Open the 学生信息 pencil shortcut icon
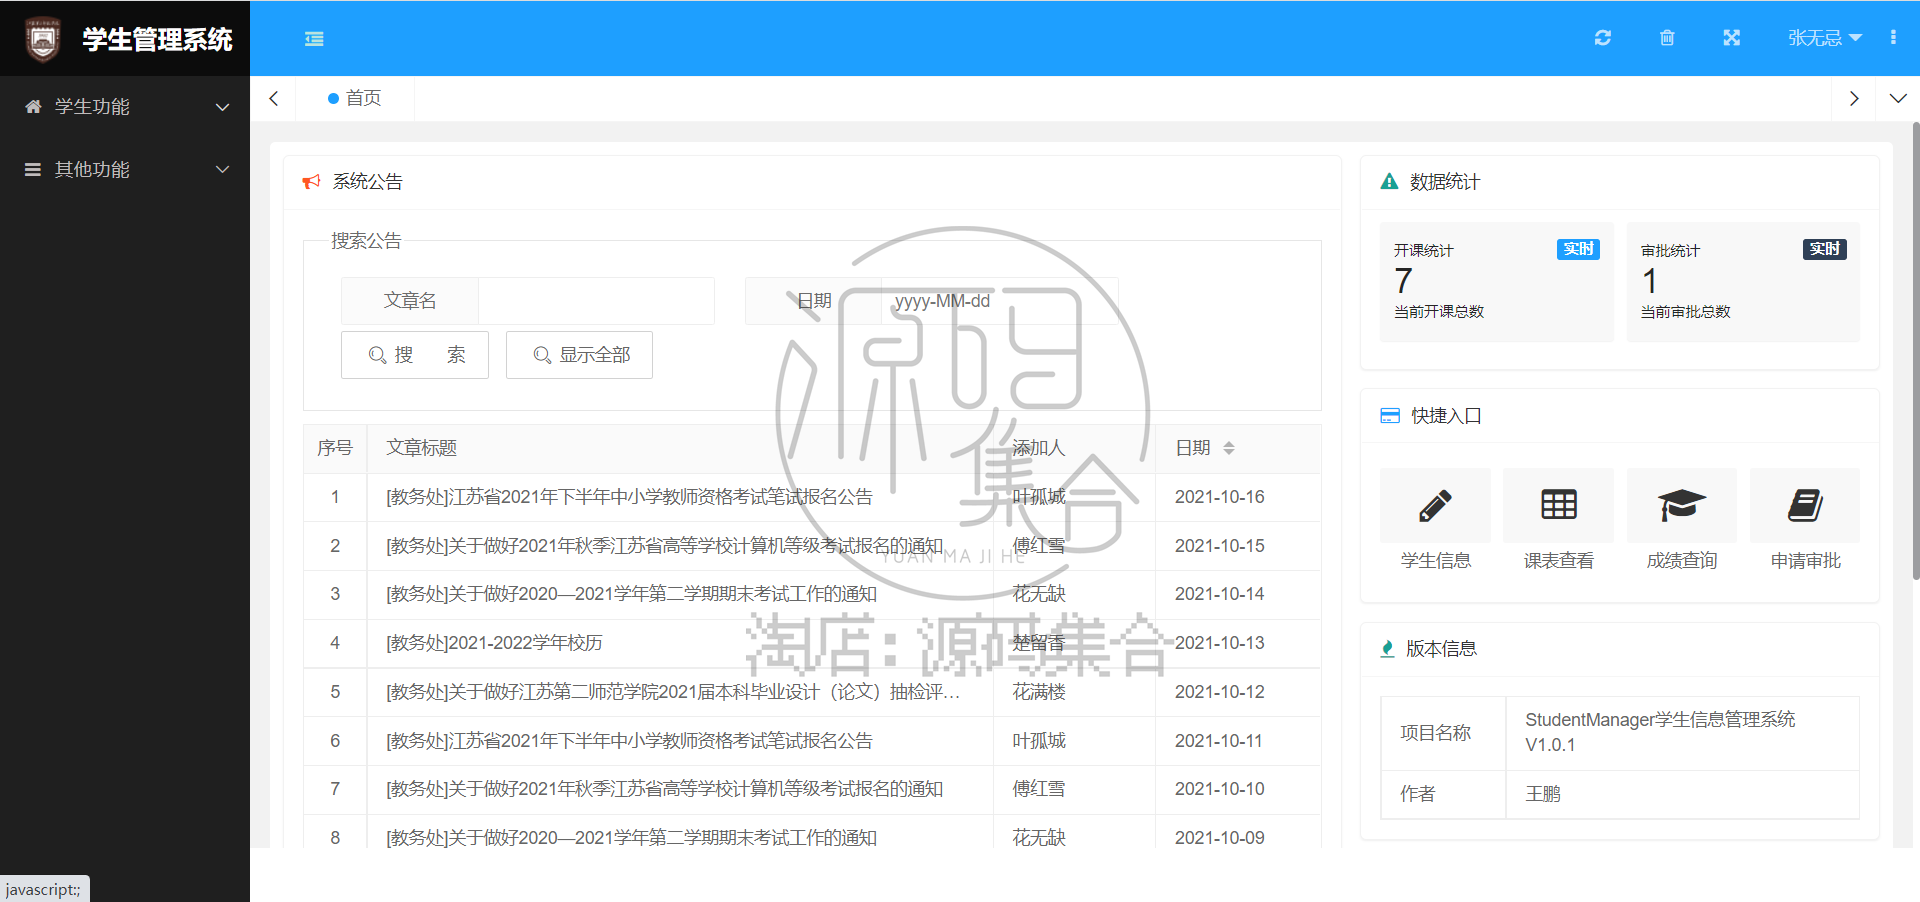 pyautogui.click(x=1435, y=506)
